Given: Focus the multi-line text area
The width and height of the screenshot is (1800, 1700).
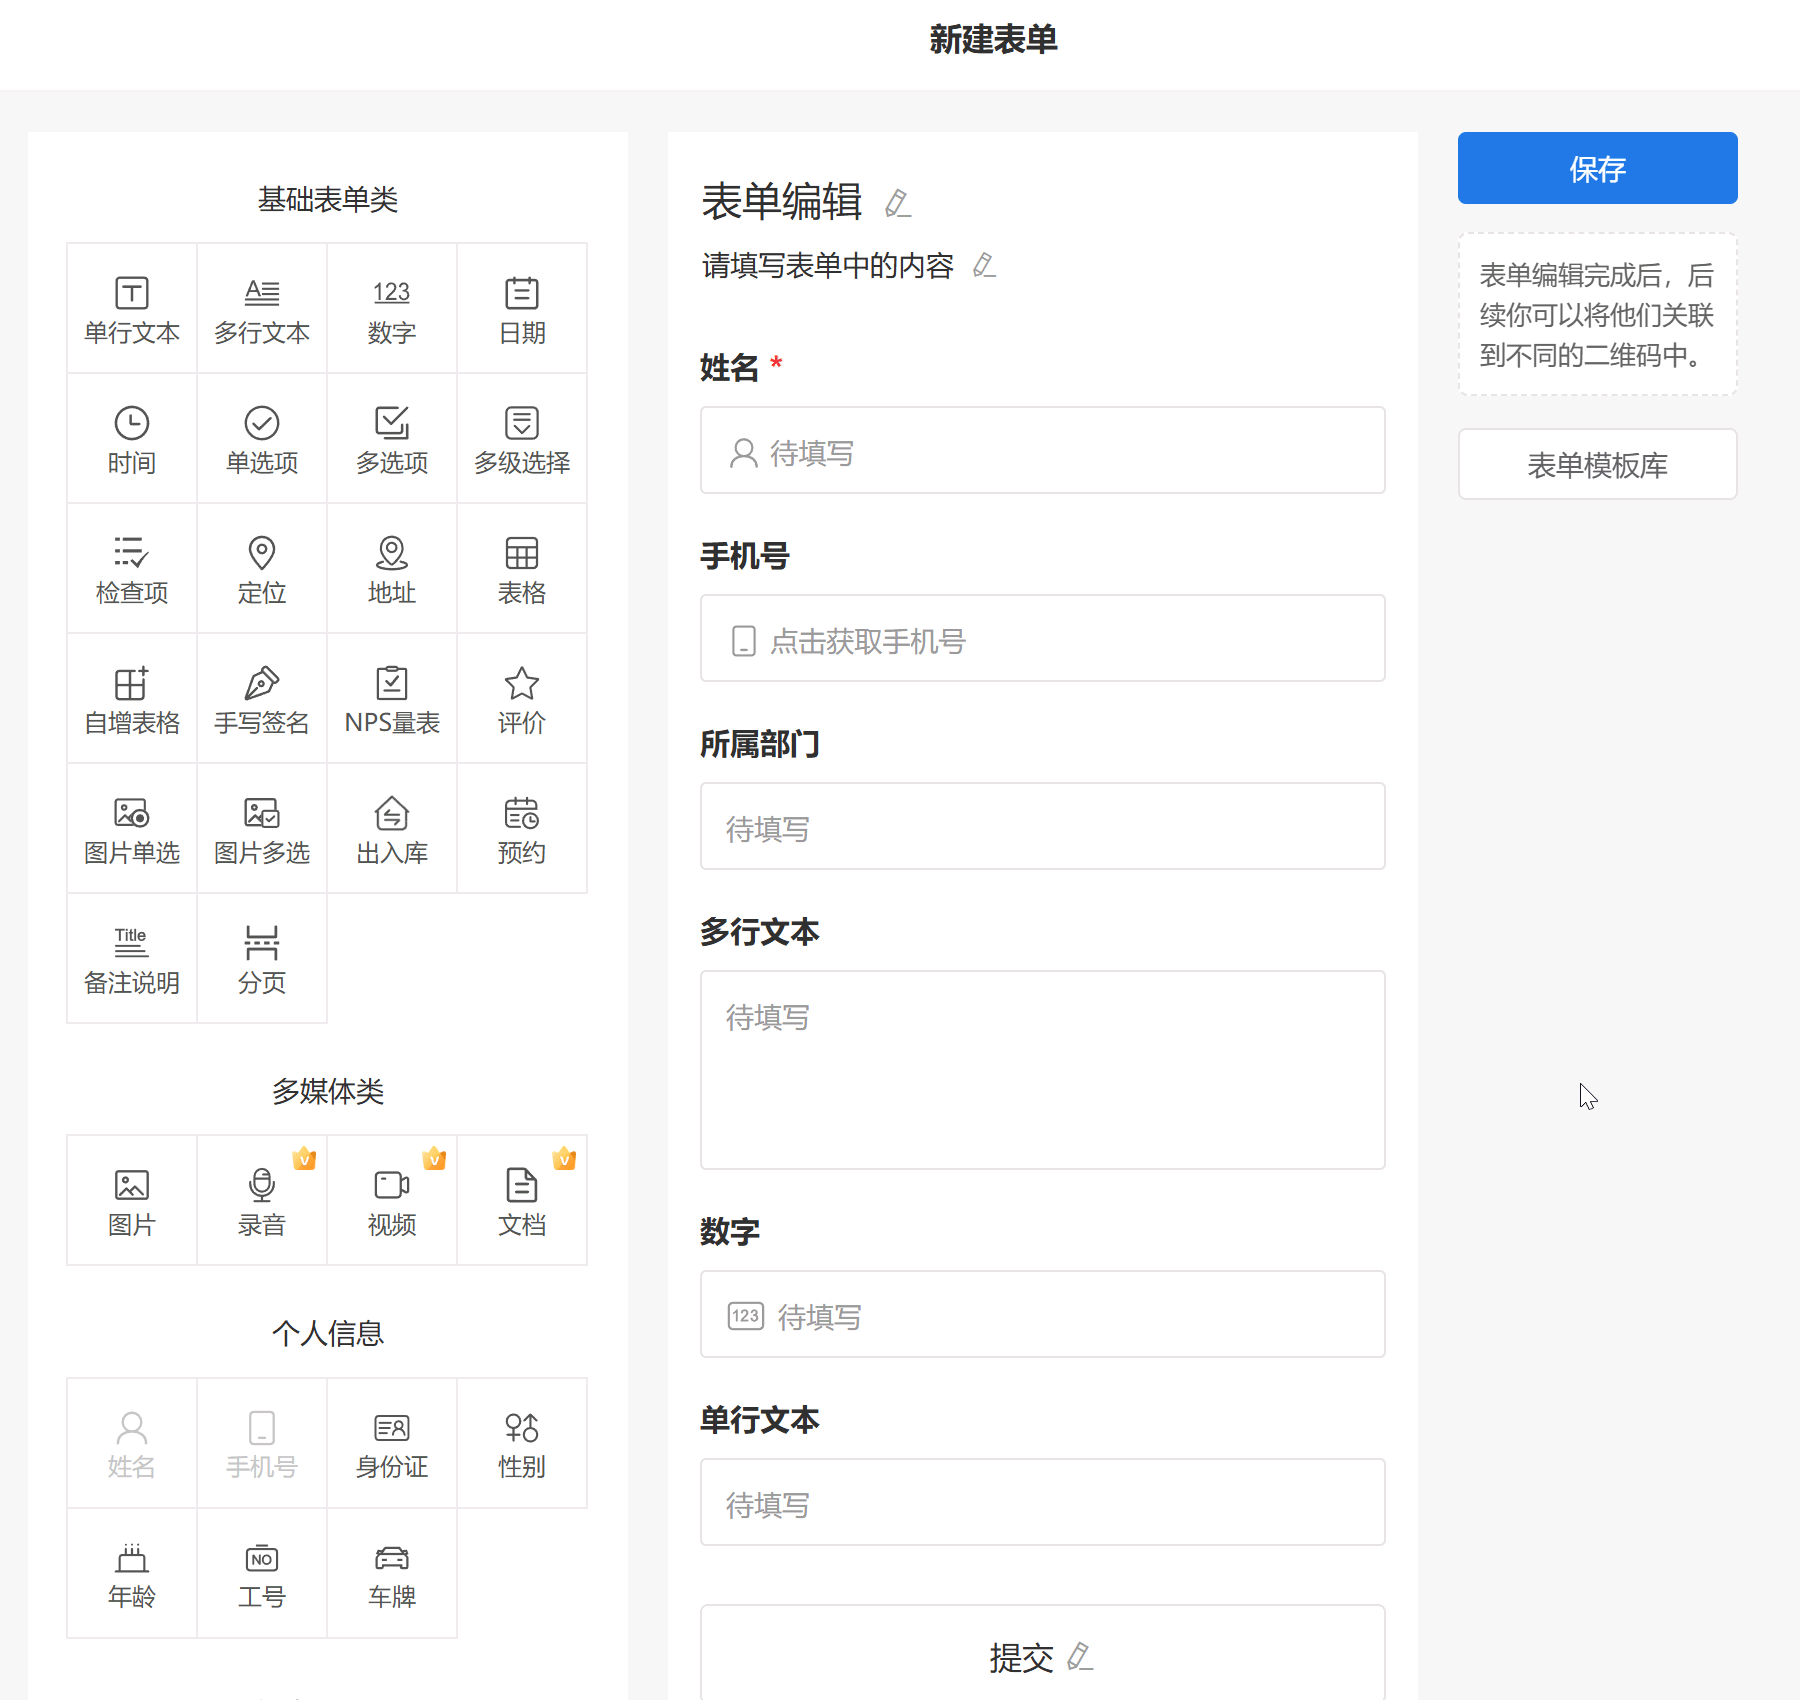Looking at the screenshot, I should [1042, 1069].
